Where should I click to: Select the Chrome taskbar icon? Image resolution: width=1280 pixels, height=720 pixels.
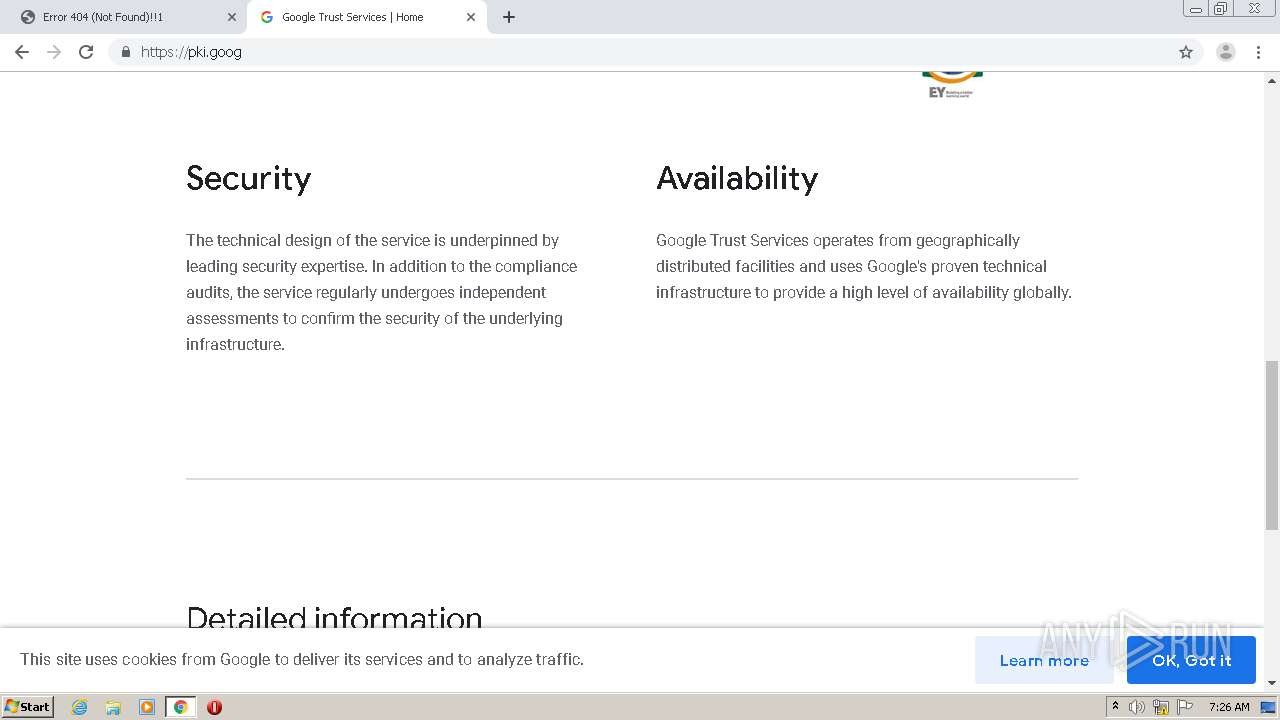(x=180, y=707)
